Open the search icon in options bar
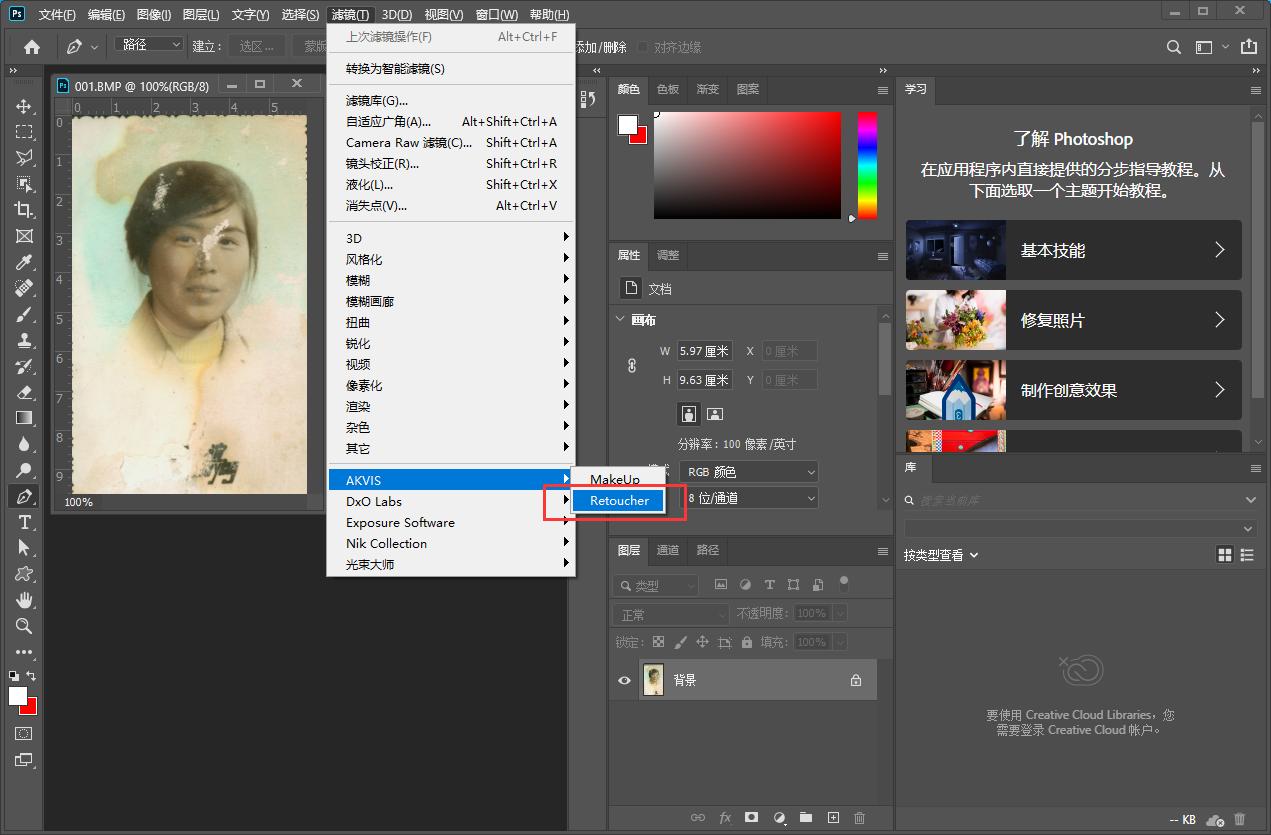 coord(1175,47)
